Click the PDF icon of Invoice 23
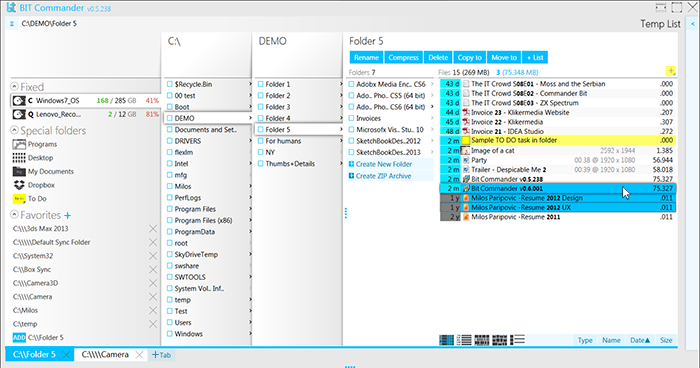 466,113
